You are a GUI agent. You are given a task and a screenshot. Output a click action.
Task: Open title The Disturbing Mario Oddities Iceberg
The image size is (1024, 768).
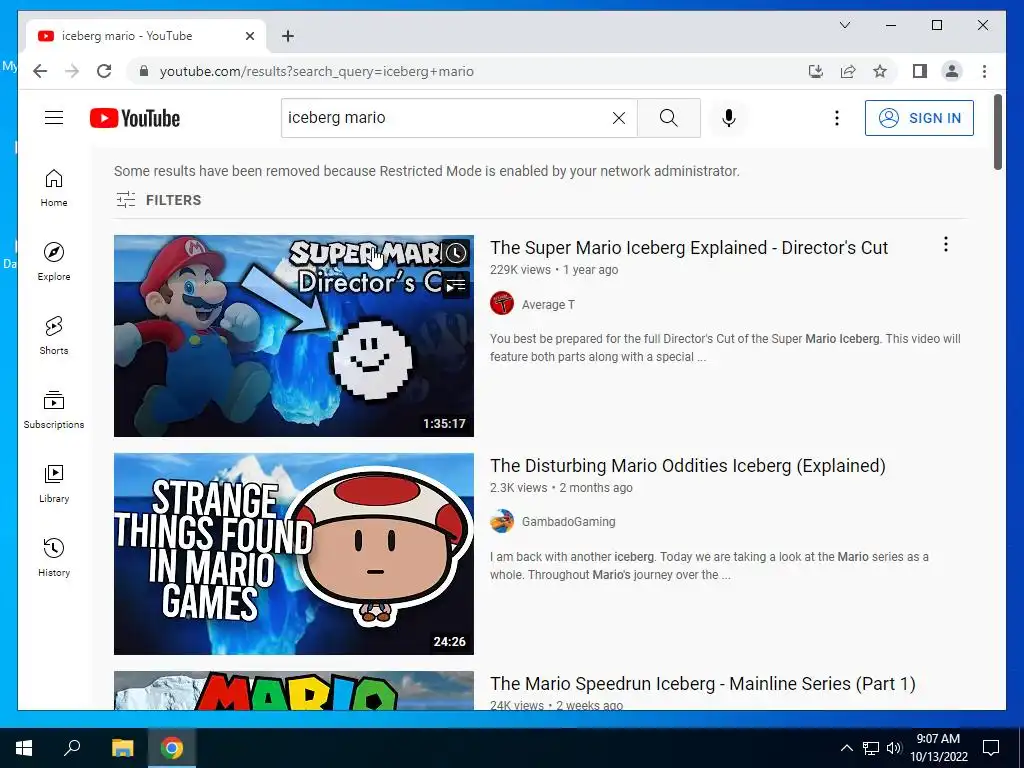click(x=688, y=466)
